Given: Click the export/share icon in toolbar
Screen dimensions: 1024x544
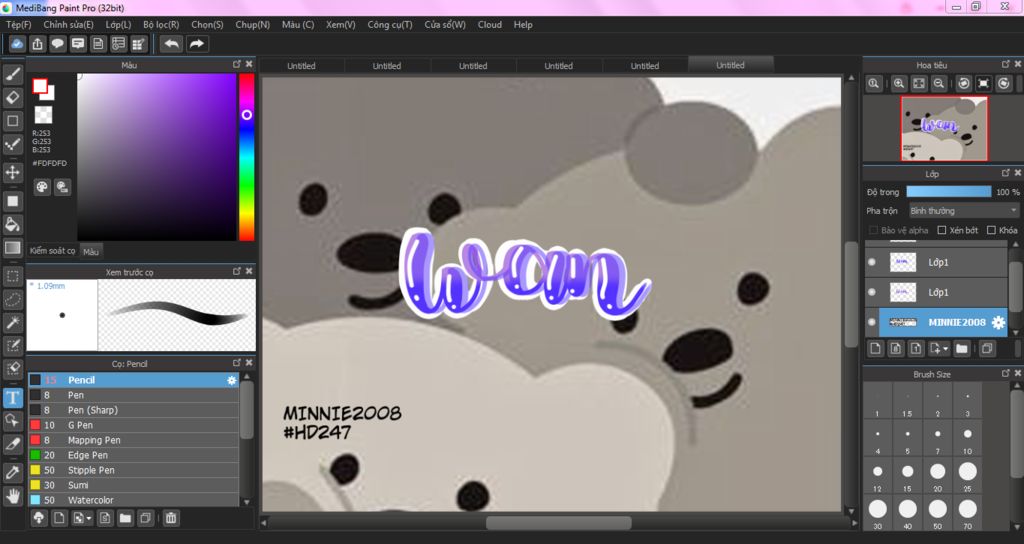Looking at the screenshot, I should pyautogui.click(x=37, y=44).
